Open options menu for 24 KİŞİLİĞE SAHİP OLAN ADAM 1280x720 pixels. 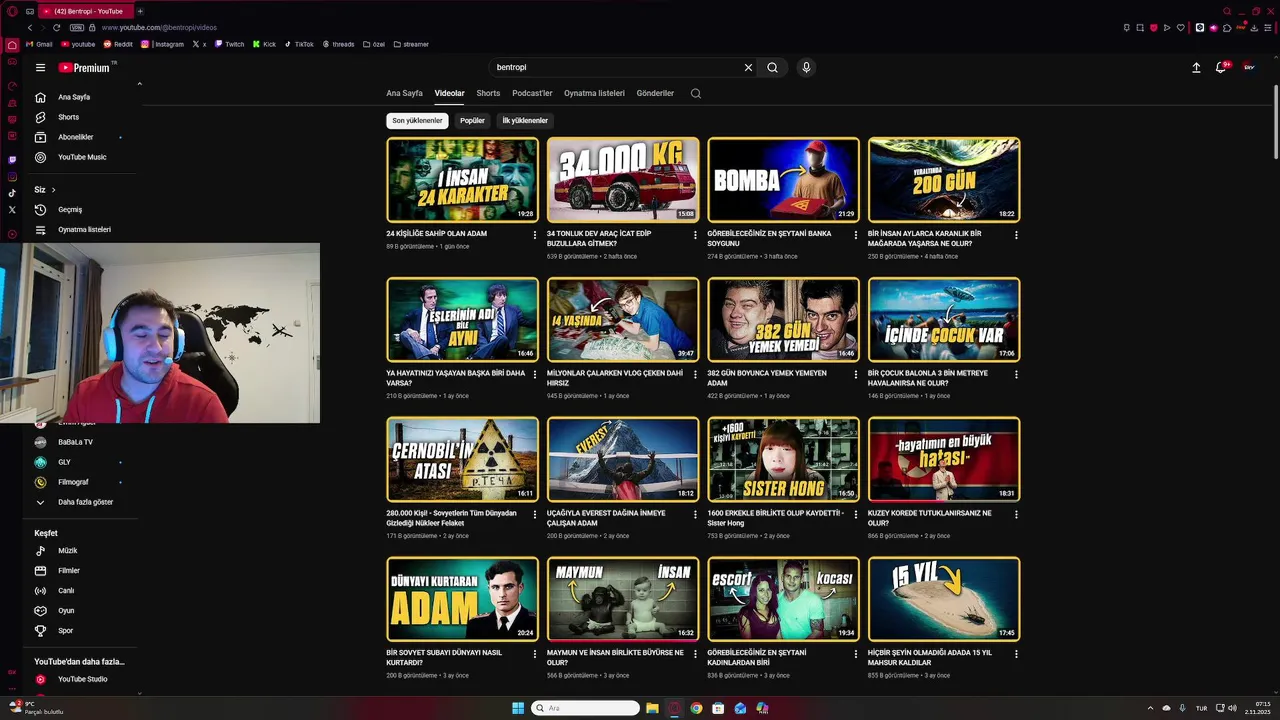[x=535, y=235]
